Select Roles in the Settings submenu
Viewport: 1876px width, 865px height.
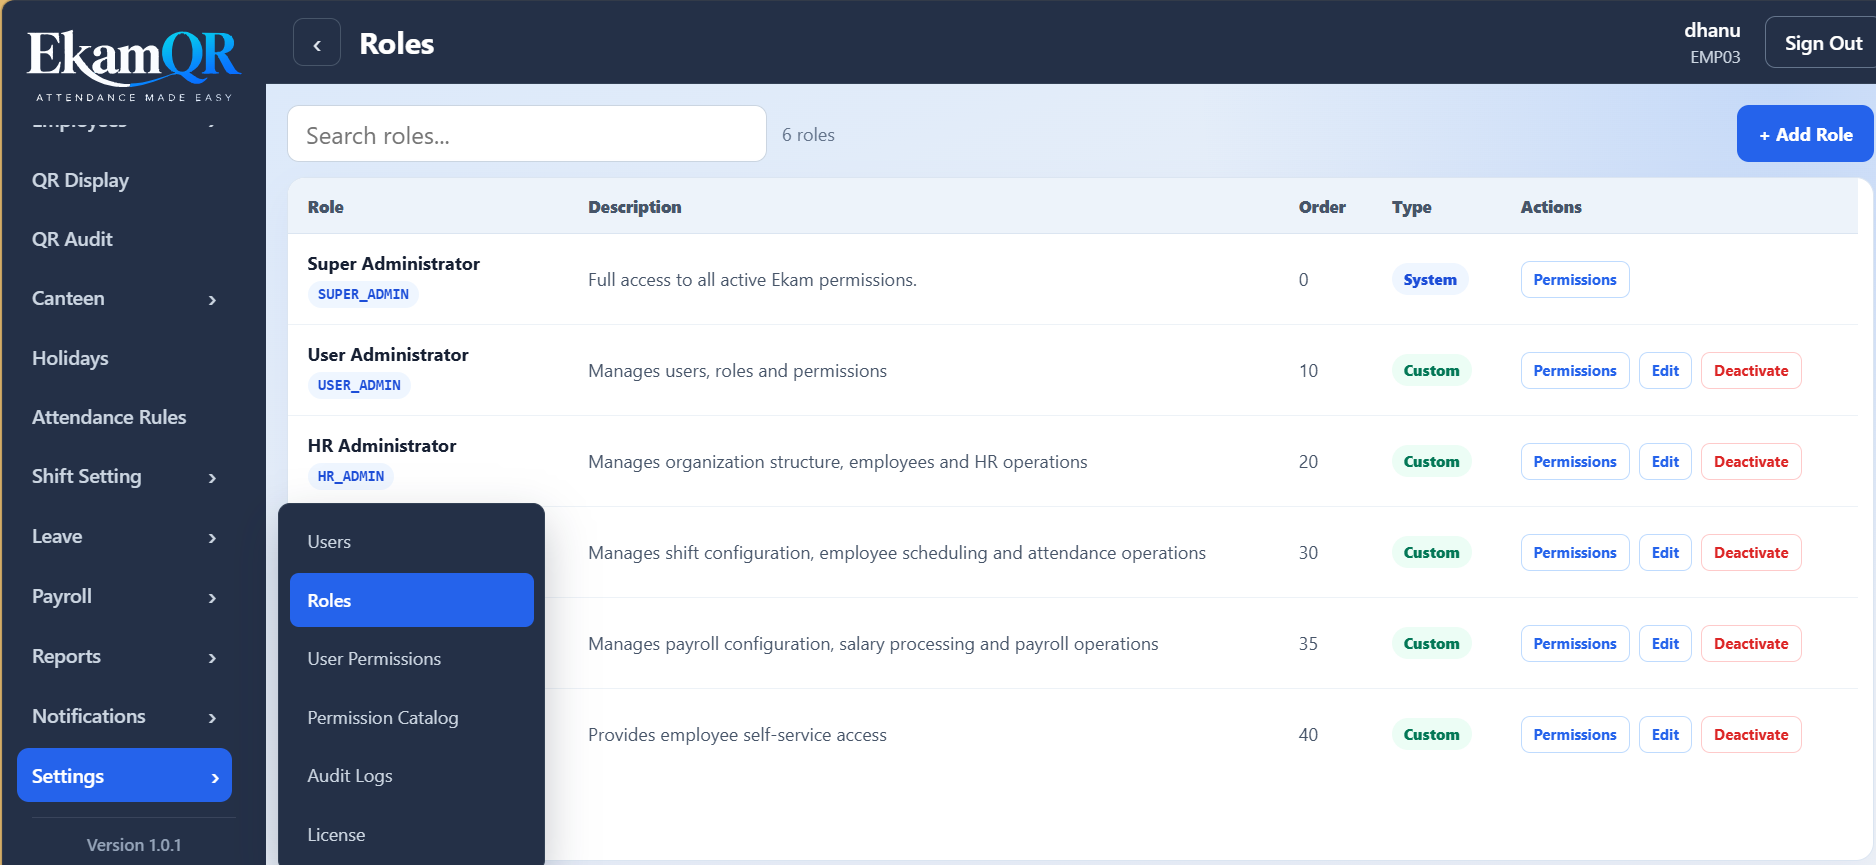(411, 600)
